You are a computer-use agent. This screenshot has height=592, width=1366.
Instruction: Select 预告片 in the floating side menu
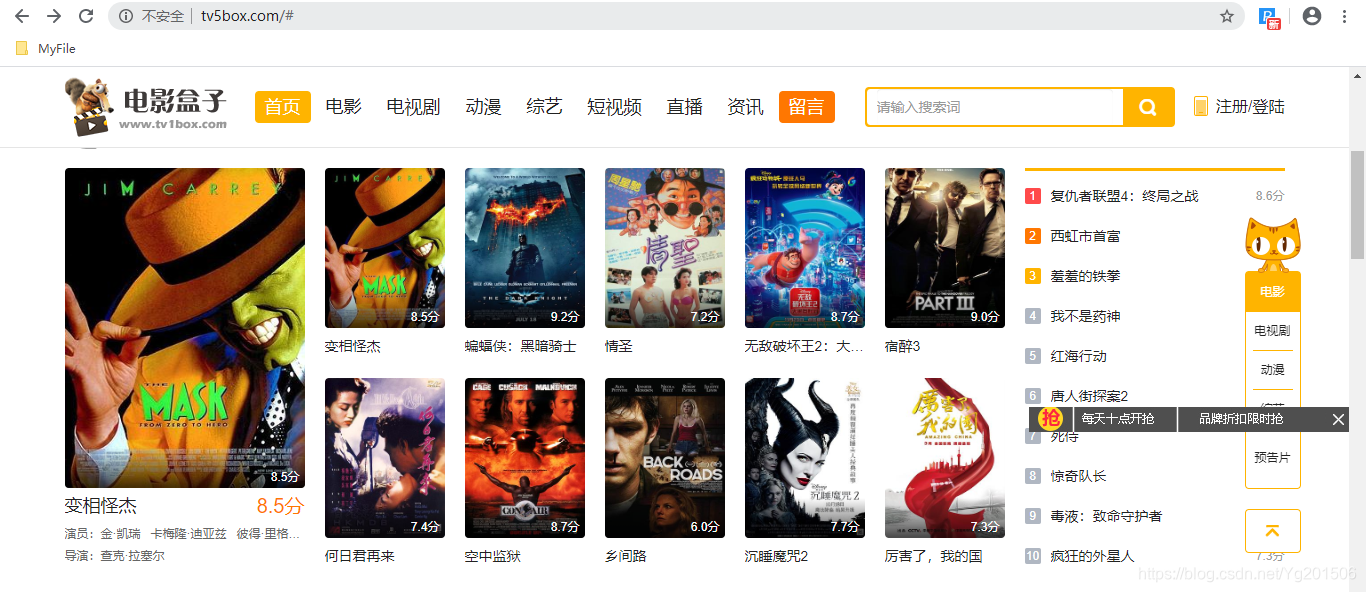[1272, 457]
